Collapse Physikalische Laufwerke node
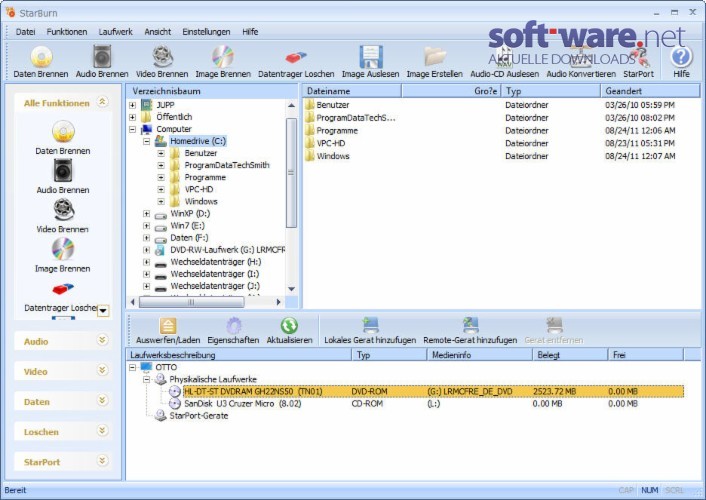The image size is (706, 500). coord(146,380)
